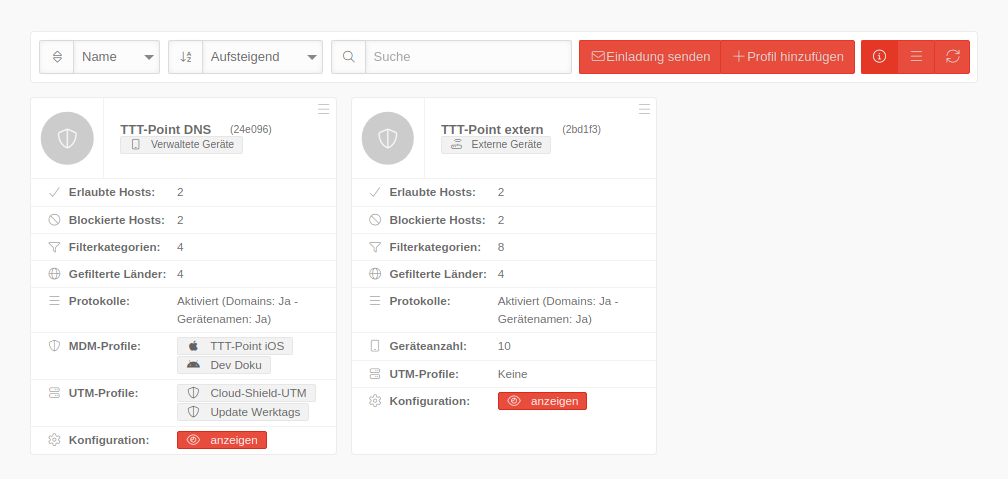Switch to list view using the lines icon
Image resolution: width=1008 pixels, height=479 pixels.
coord(916,57)
